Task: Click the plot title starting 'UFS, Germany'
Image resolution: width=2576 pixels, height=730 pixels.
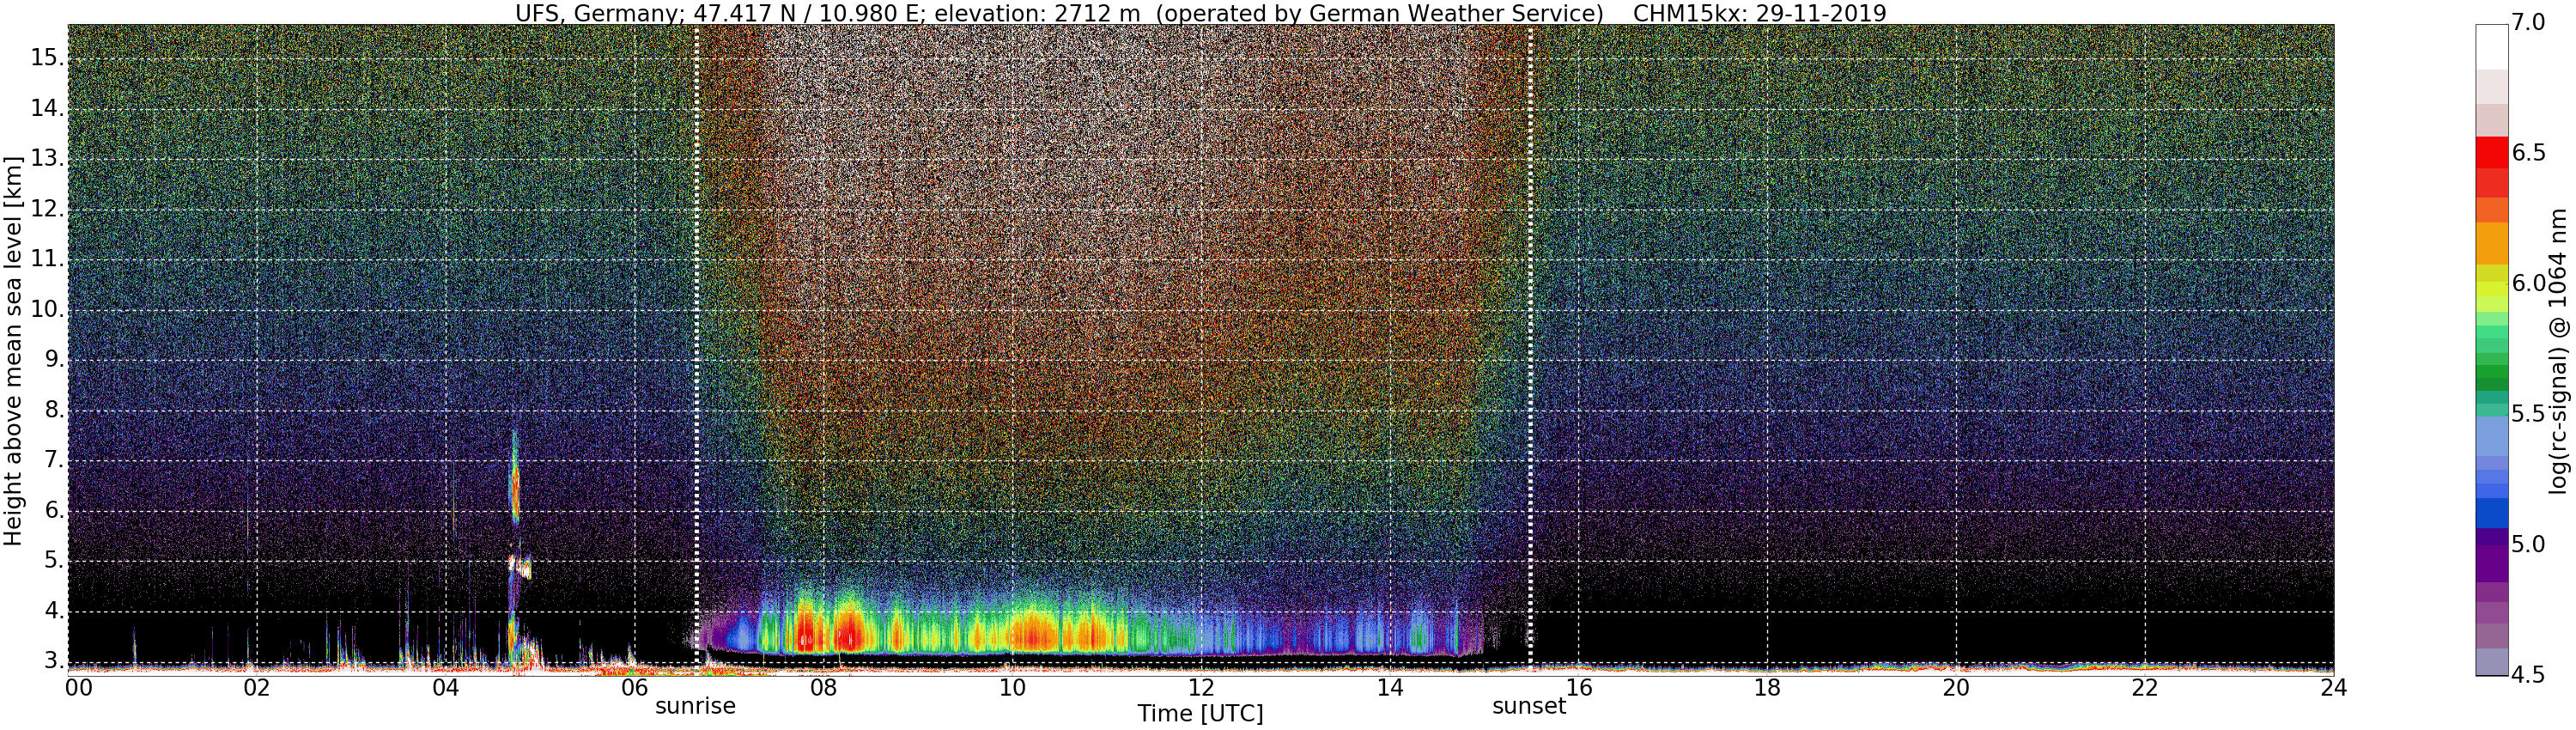Action: (x=1200, y=14)
